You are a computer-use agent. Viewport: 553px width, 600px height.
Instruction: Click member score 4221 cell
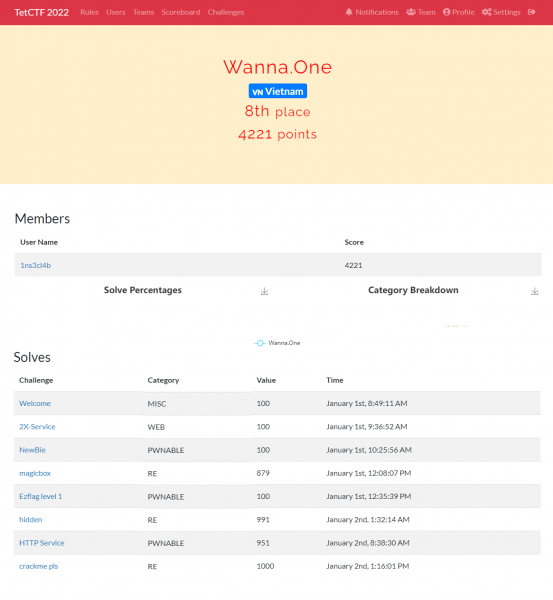pos(353,265)
